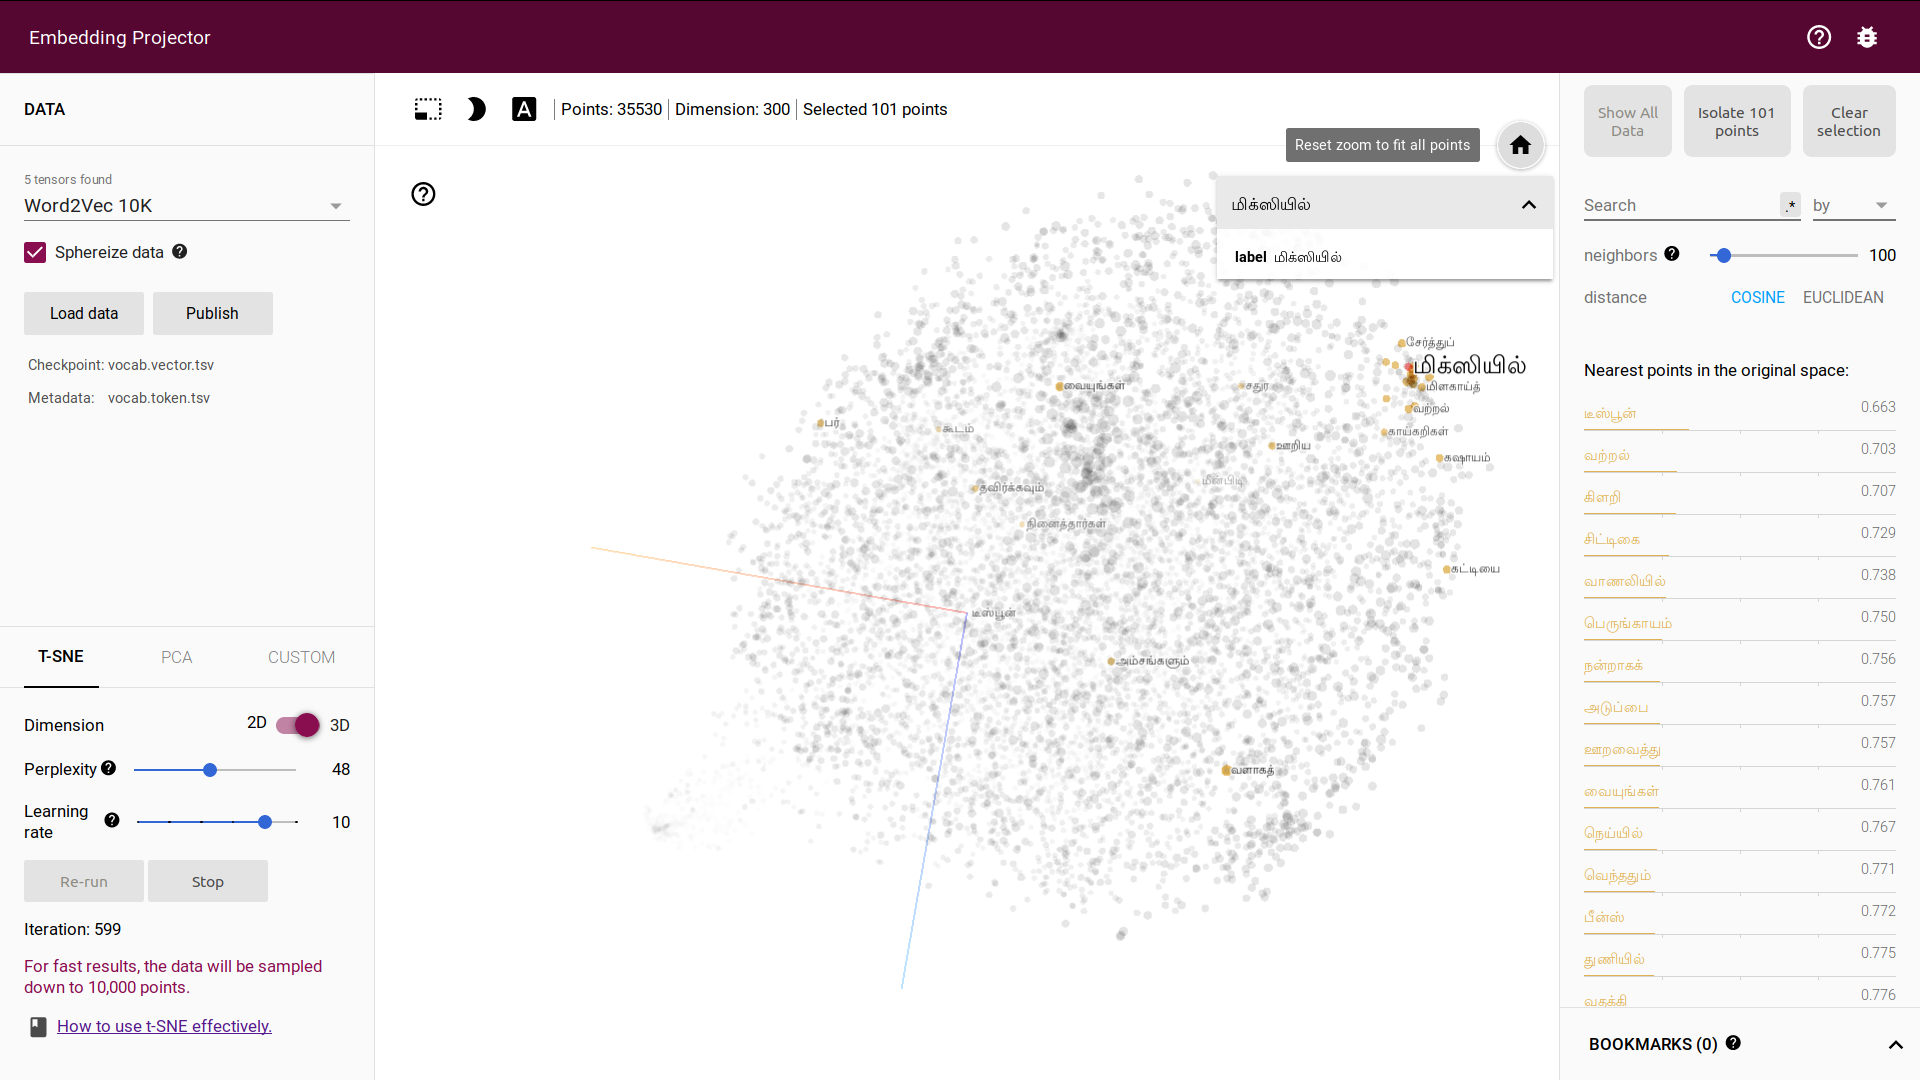Click the Perplexity help question icon
The width and height of the screenshot is (1920, 1080).
click(x=109, y=768)
